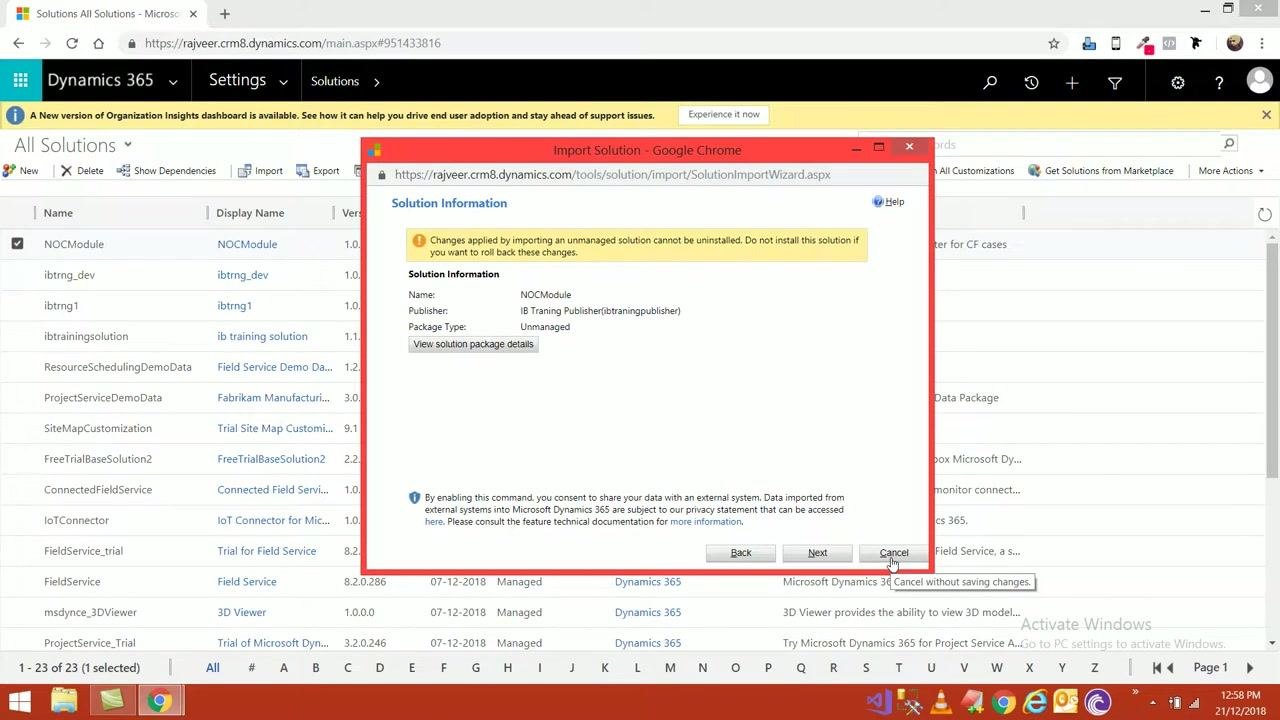Uncheck the NOCModule row checkbox
Image resolution: width=1280 pixels, height=720 pixels.
(x=17, y=243)
